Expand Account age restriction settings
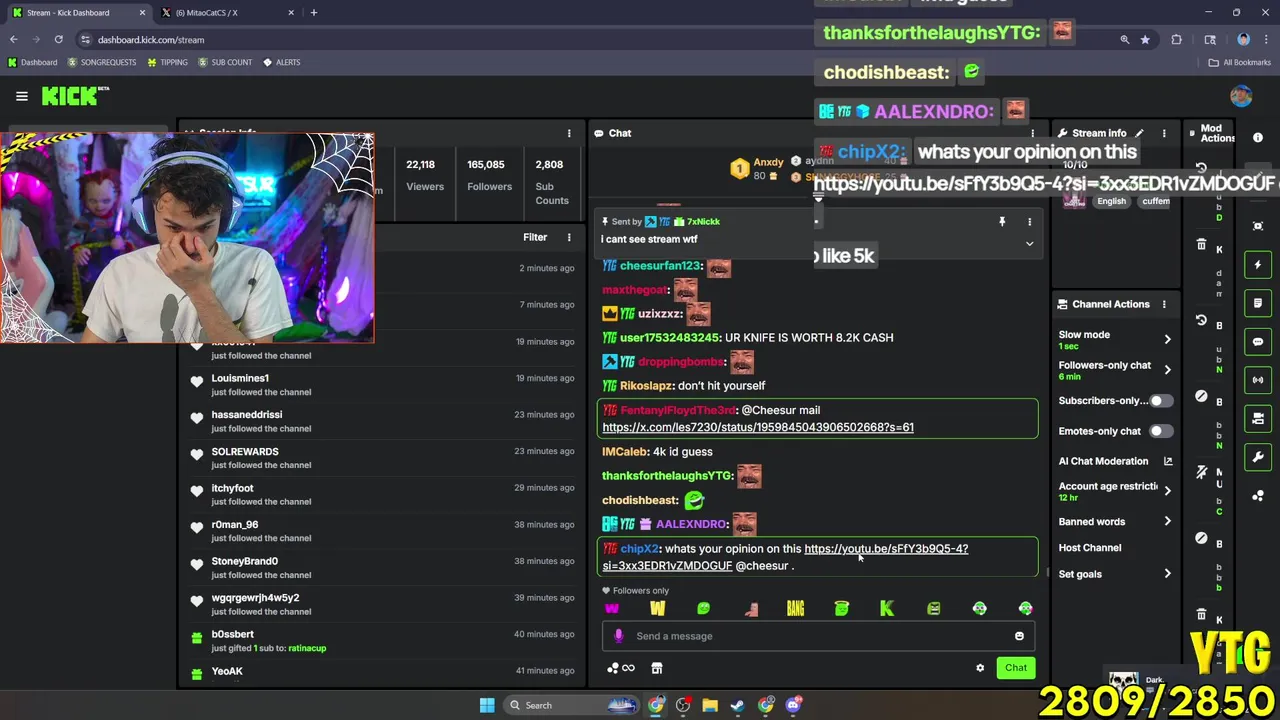The width and height of the screenshot is (1280, 720). [x=1167, y=491]
